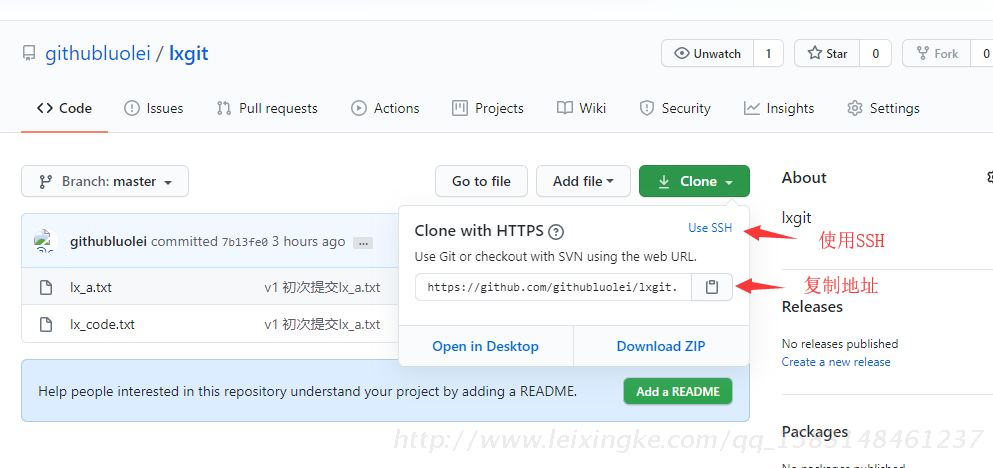Open the commit message on the lx_a.txt row
The width and height of the screenshot is (993, 468).
[322, 288]
